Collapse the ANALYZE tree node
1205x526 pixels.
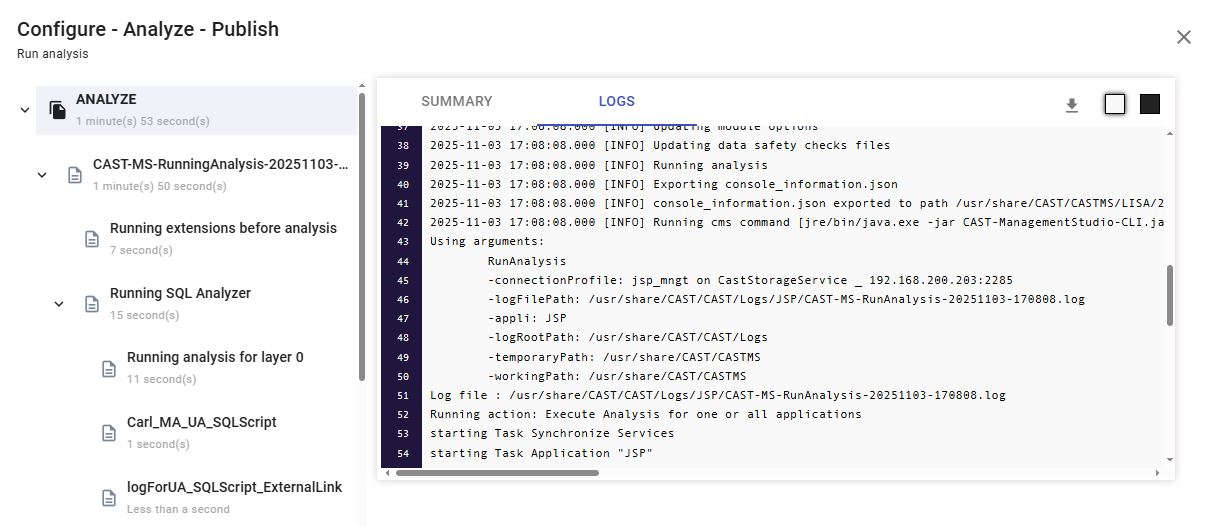click(x=25, y=110)
